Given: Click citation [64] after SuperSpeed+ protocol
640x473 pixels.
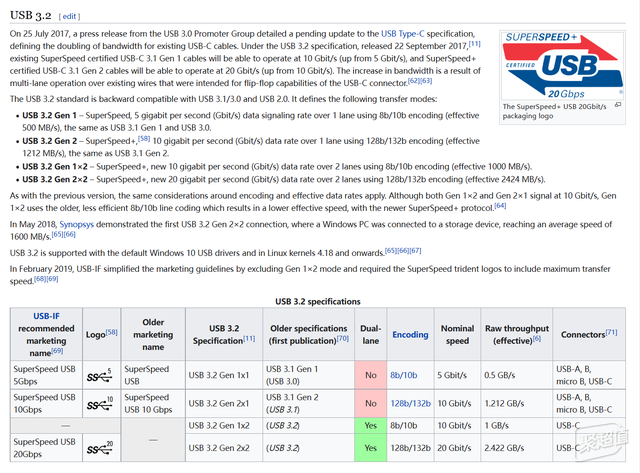Looking at the screenshot, I should pos(500,205).
